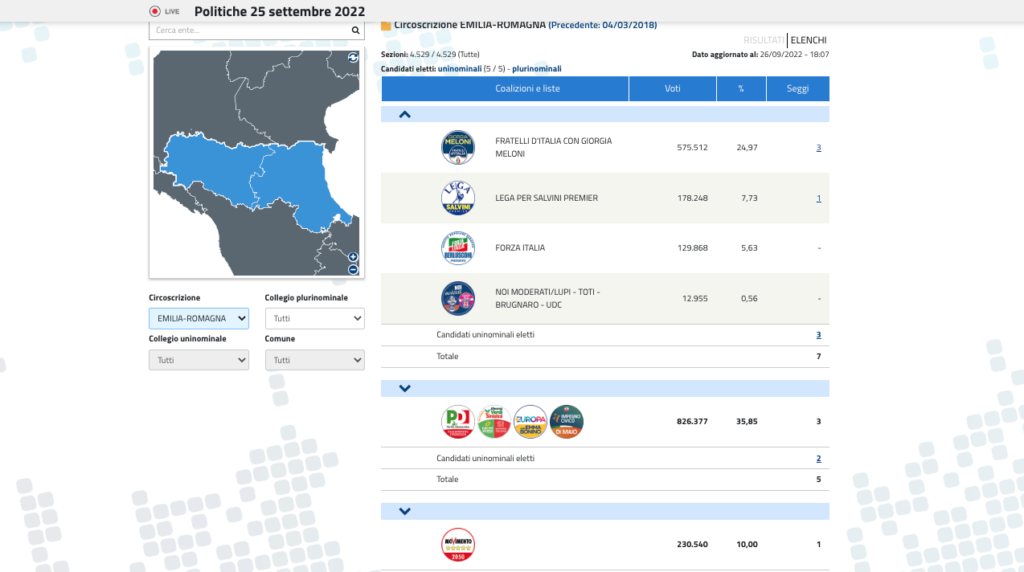
Task: Click the 178.248 votes value
Action: [692, 198]
